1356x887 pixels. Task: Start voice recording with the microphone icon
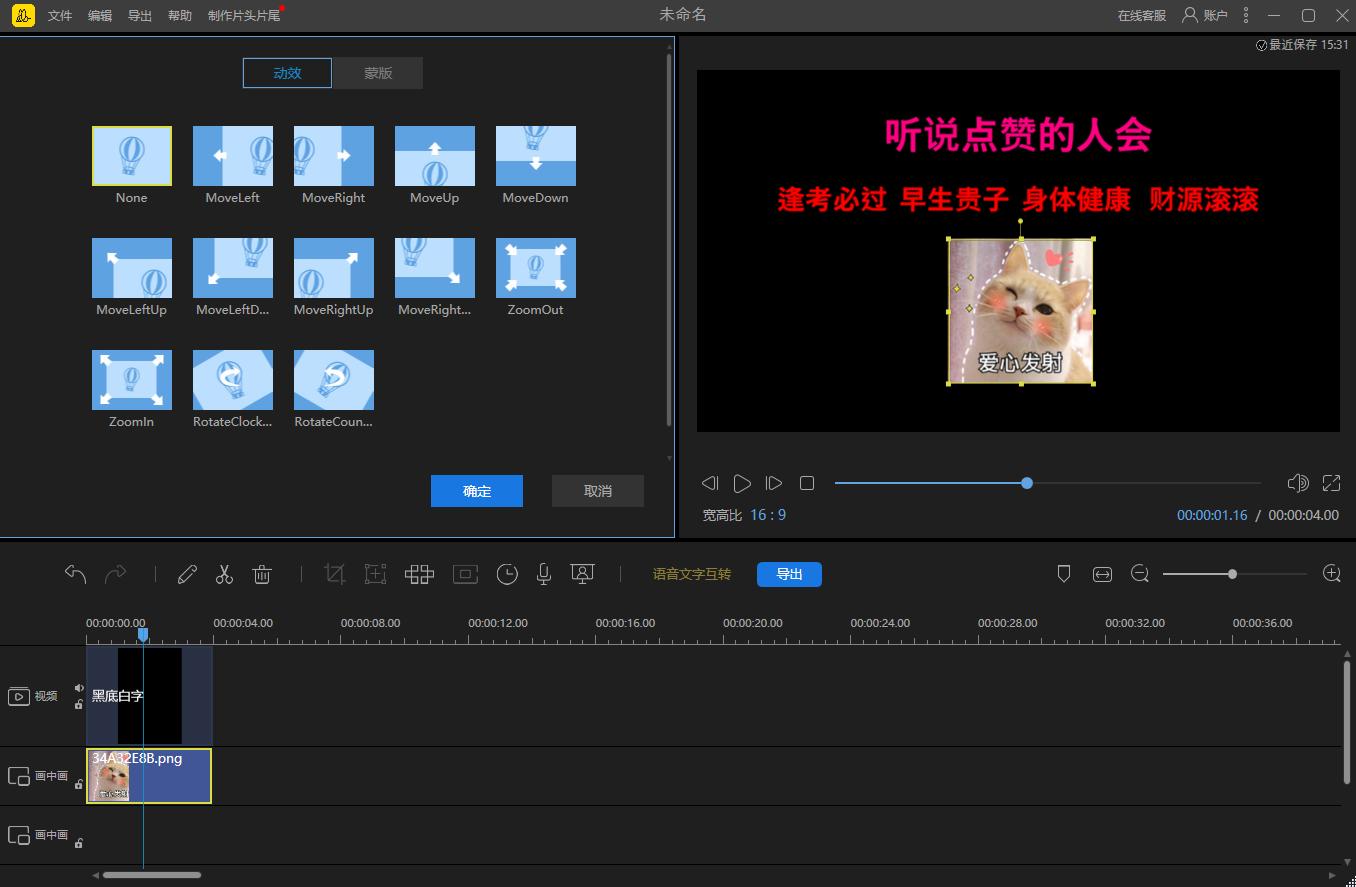[x=543, y=574]
